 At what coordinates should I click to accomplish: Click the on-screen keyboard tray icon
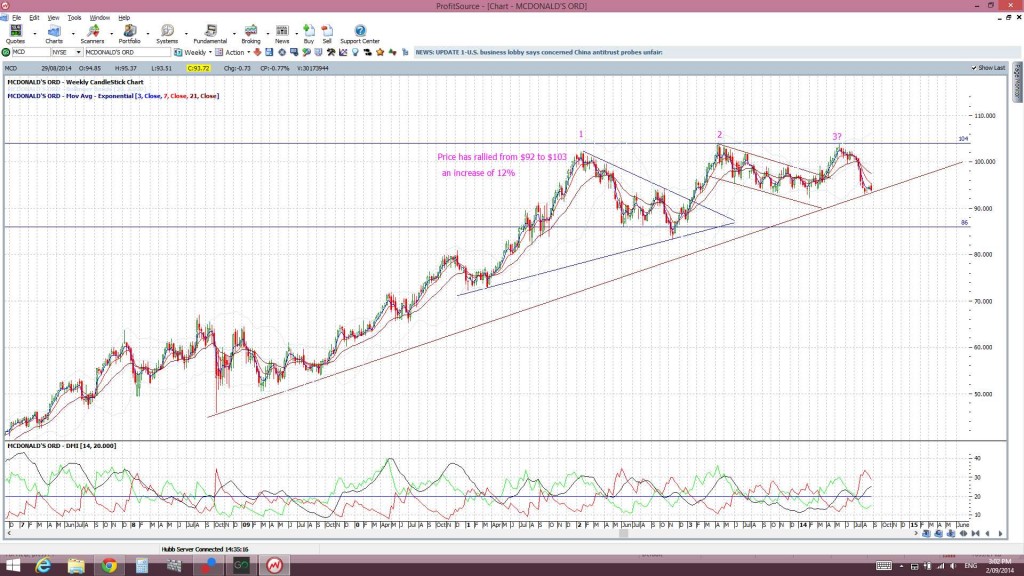(x=884, y=566)
